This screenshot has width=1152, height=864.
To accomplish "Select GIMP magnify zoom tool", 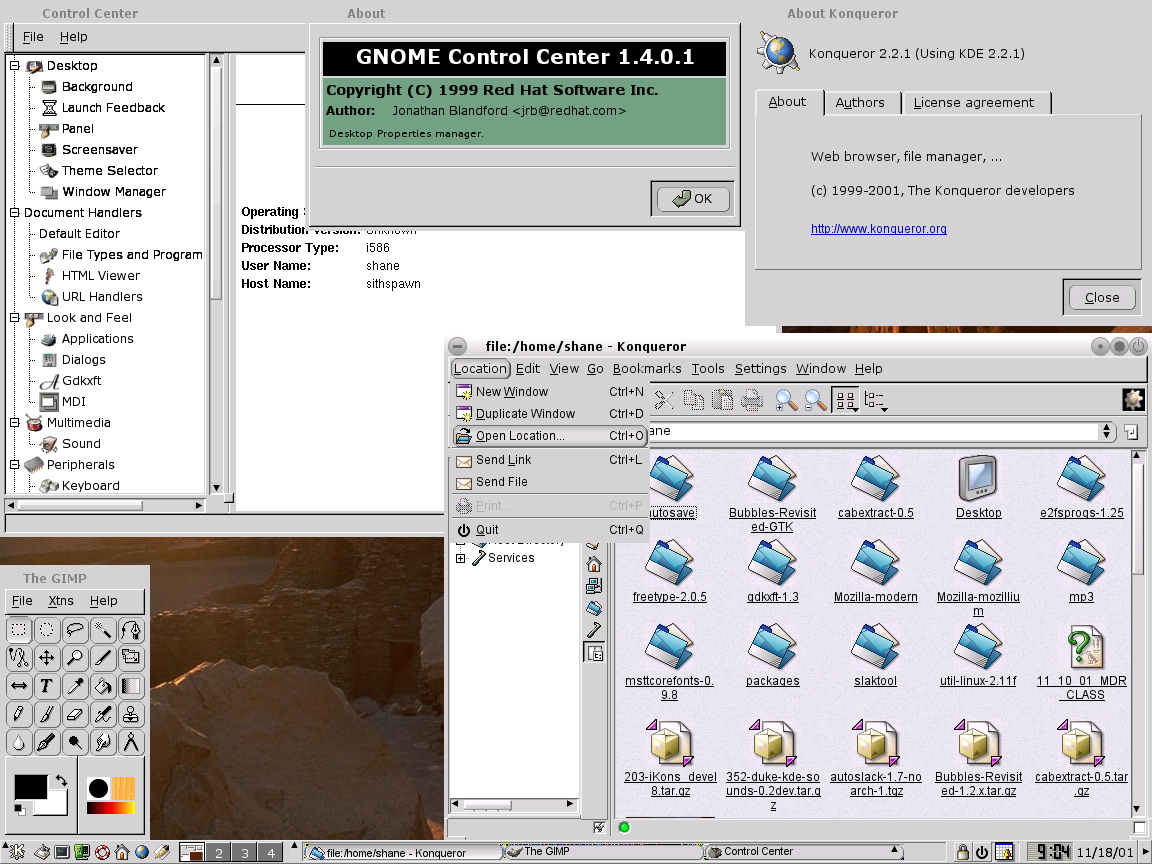I will pyautogui.click(x=74, y=658).
